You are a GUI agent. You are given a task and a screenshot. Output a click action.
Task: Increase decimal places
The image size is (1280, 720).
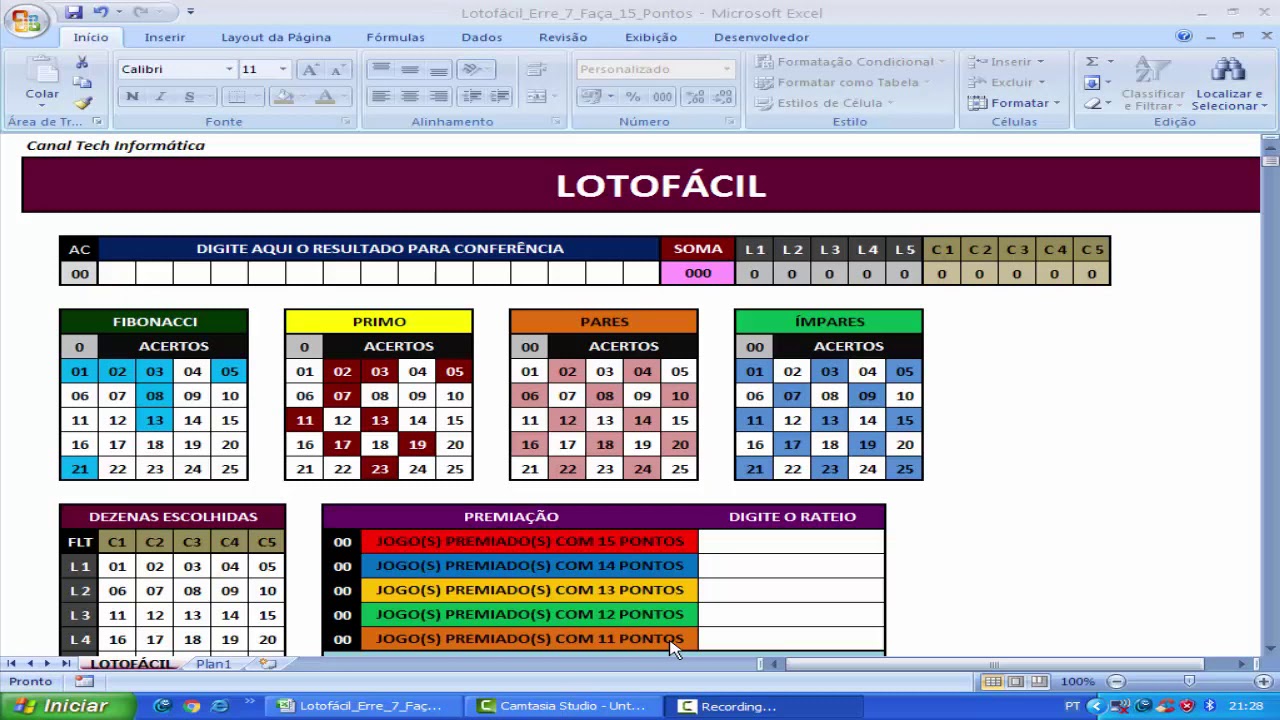[x=695, y=97]
